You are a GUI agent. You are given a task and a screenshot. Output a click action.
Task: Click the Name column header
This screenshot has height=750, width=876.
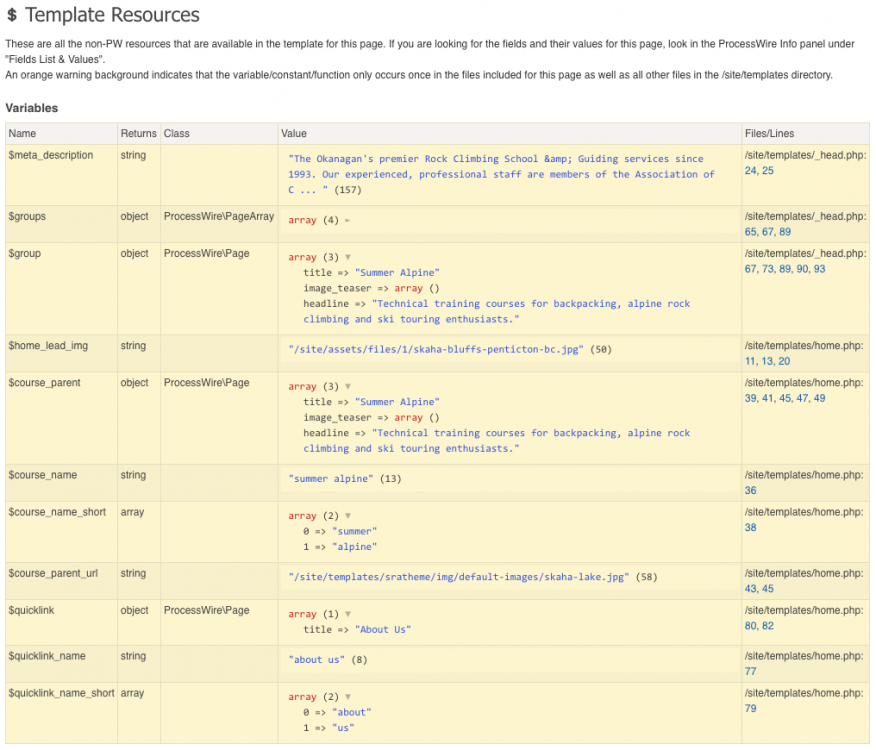pyautogui.click(x=22, y=133)
